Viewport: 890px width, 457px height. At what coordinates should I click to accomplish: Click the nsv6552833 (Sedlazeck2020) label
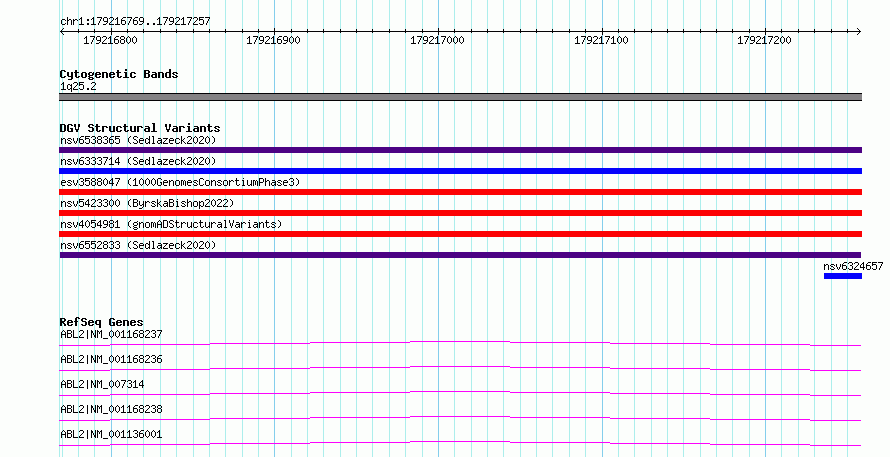[x=138, y=245]
